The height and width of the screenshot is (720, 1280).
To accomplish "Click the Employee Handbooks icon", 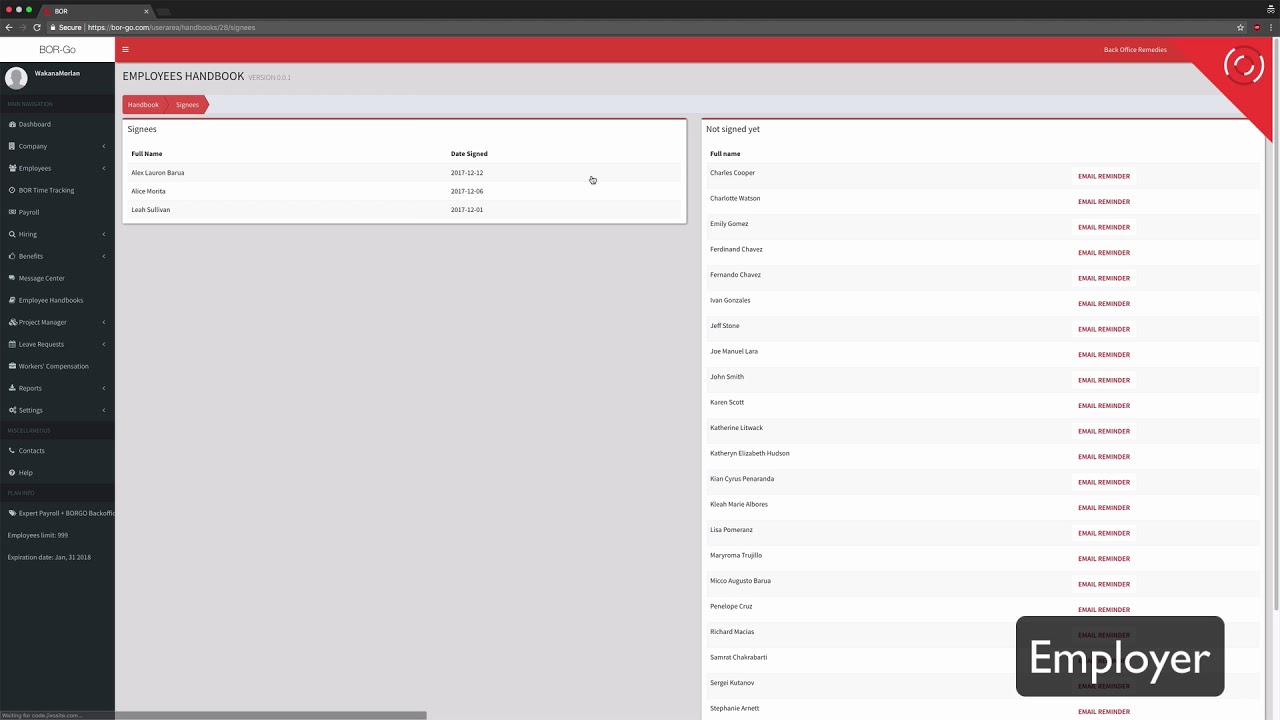I will click(x=12, y=300).
